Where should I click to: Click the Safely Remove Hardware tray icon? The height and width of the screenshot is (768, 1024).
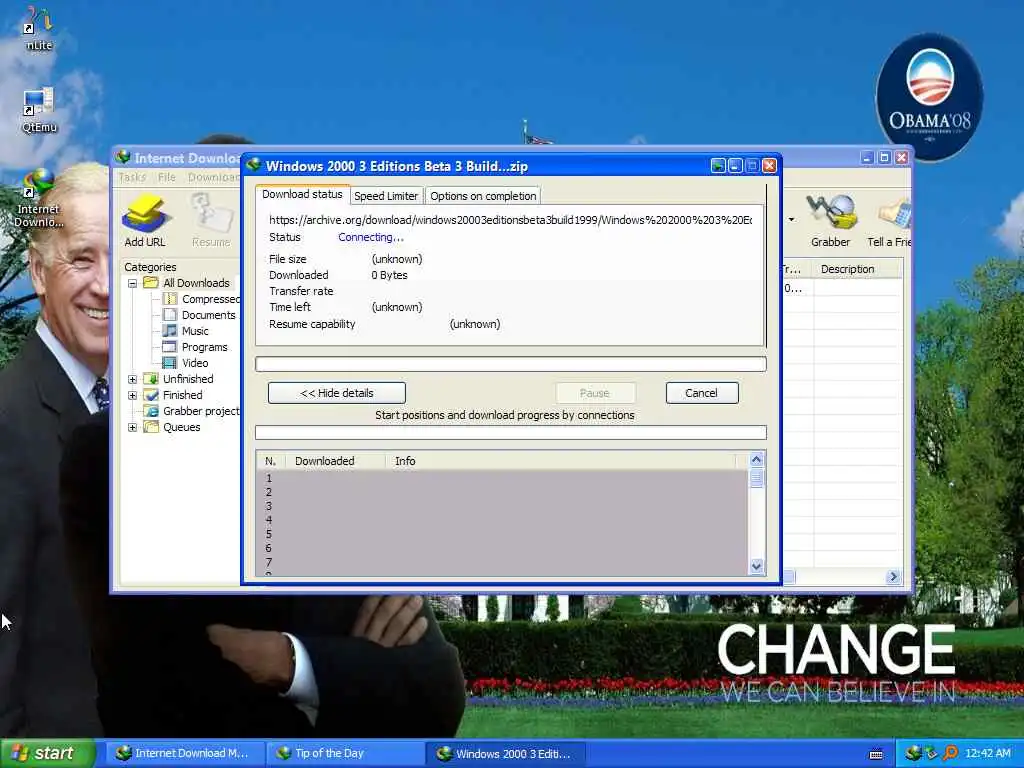click(932, 753)
